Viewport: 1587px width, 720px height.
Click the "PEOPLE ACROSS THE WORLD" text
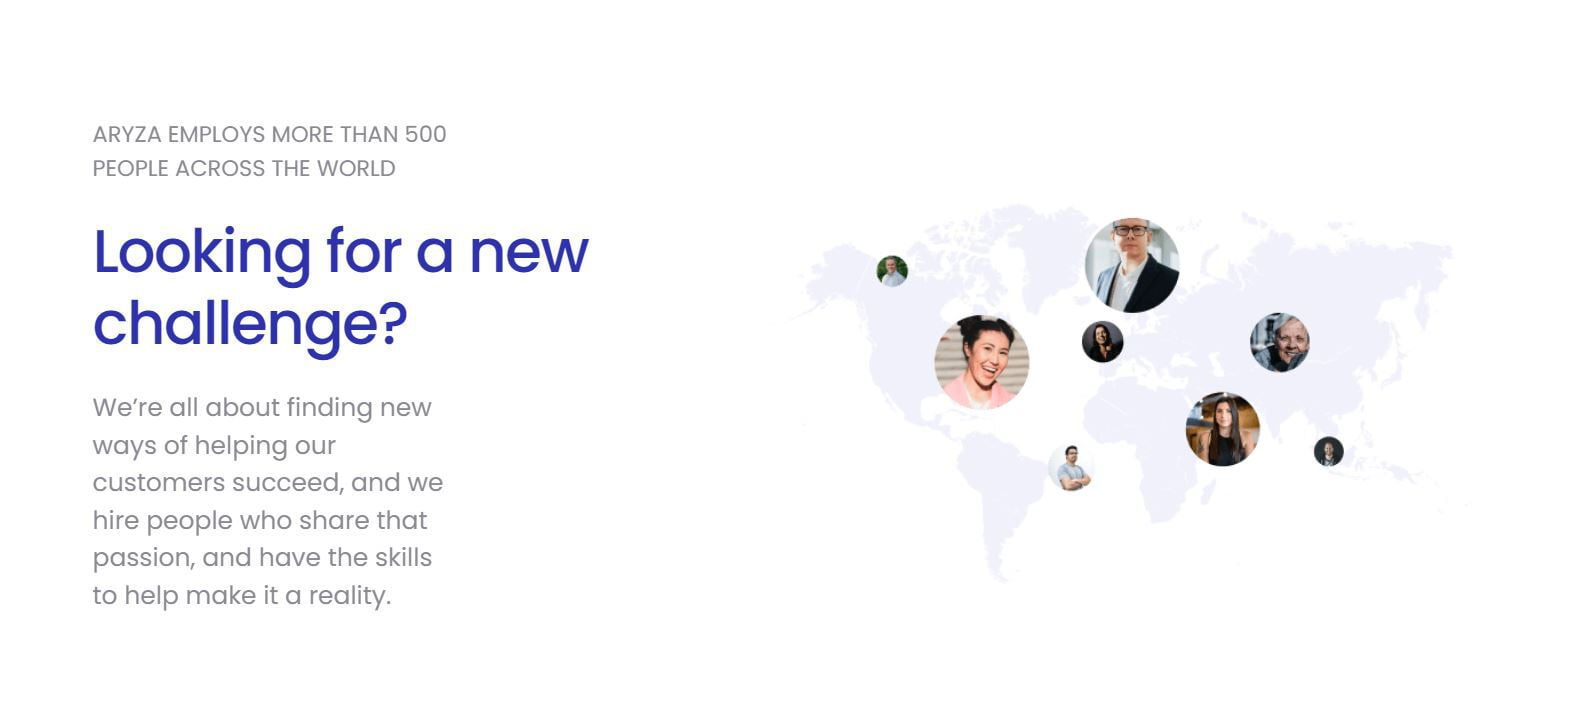pos(244,168)
